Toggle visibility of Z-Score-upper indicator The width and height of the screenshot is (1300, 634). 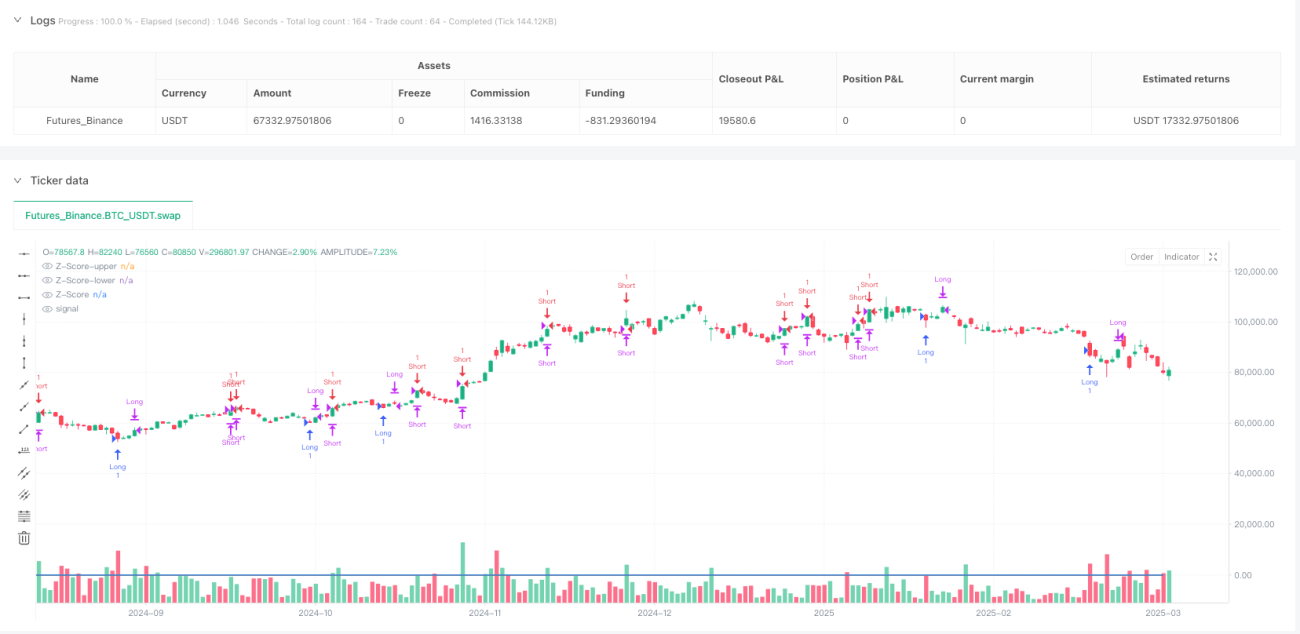click(47, 267)
